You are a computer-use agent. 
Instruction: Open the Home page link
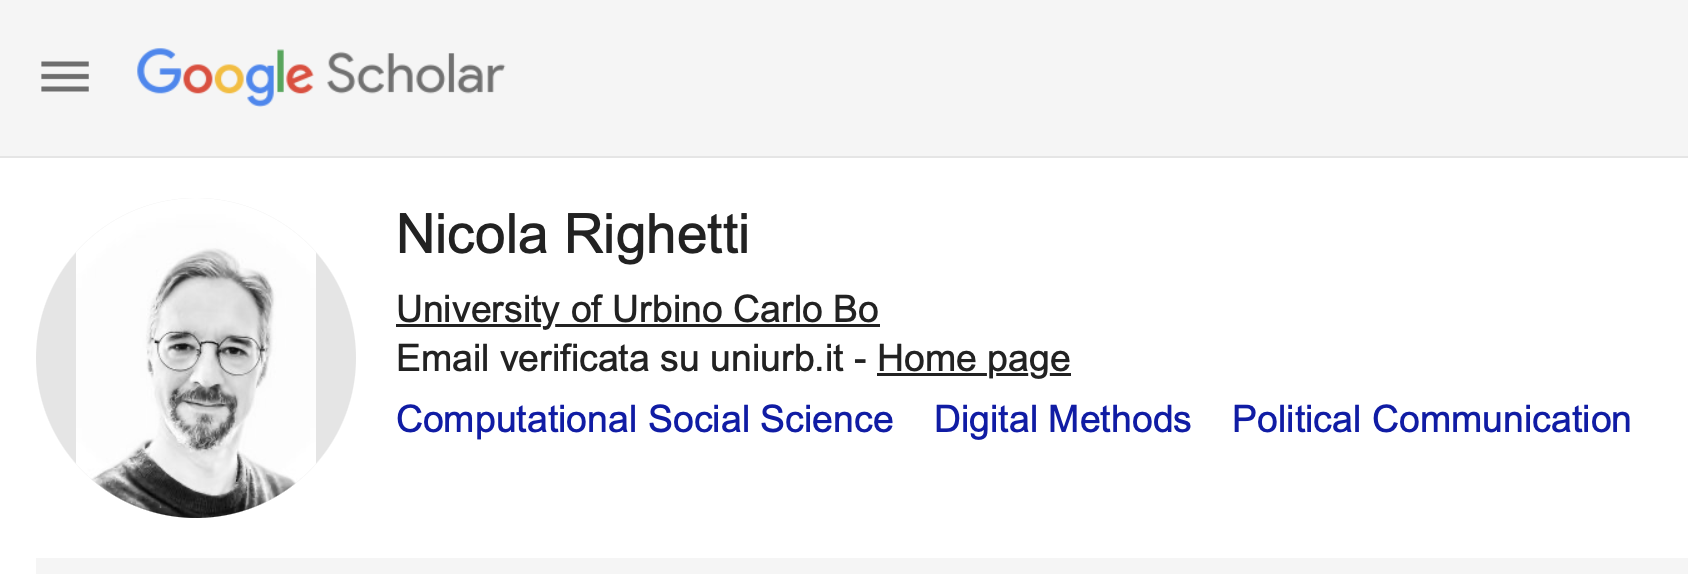point(973,359)
